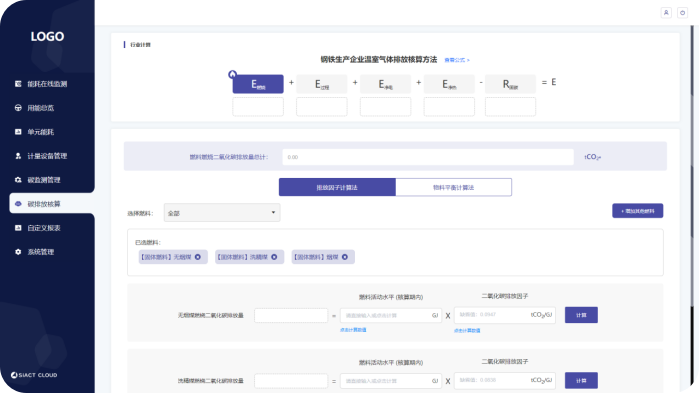
Task: Select the E燃烧 formula term
Action: [x=258, y=84]
